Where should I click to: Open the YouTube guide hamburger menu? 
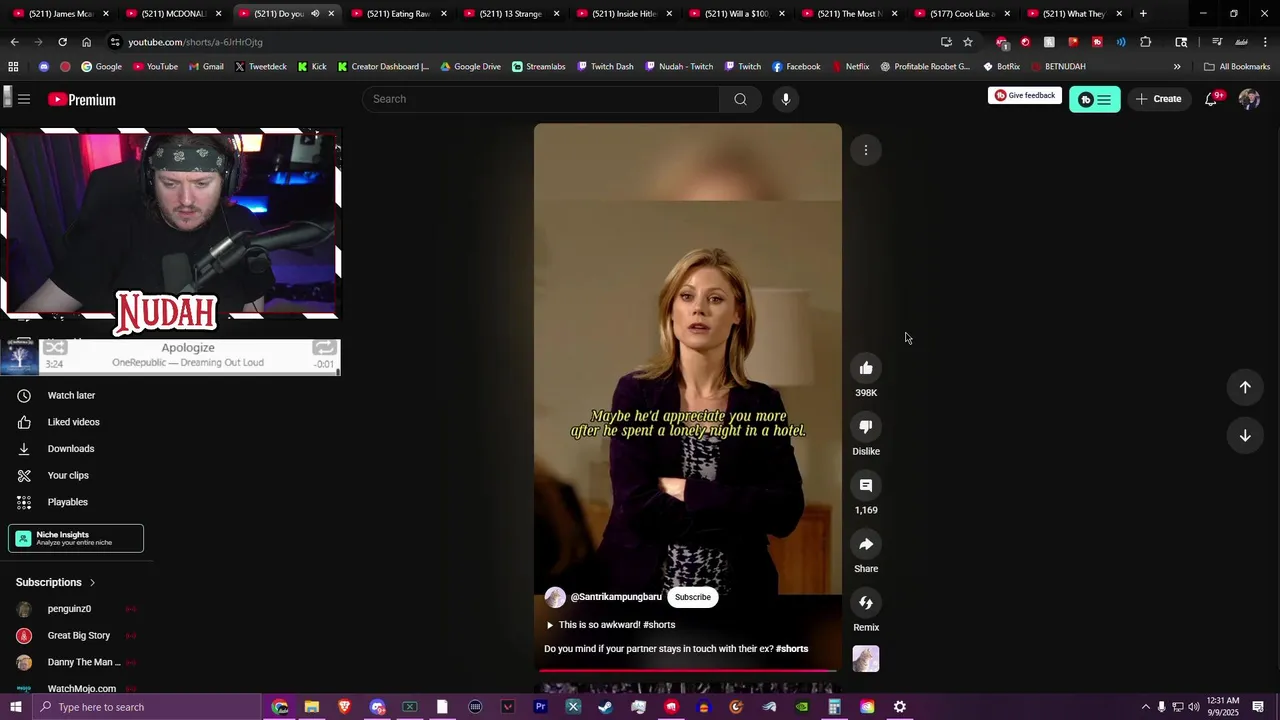click(24, 99)
